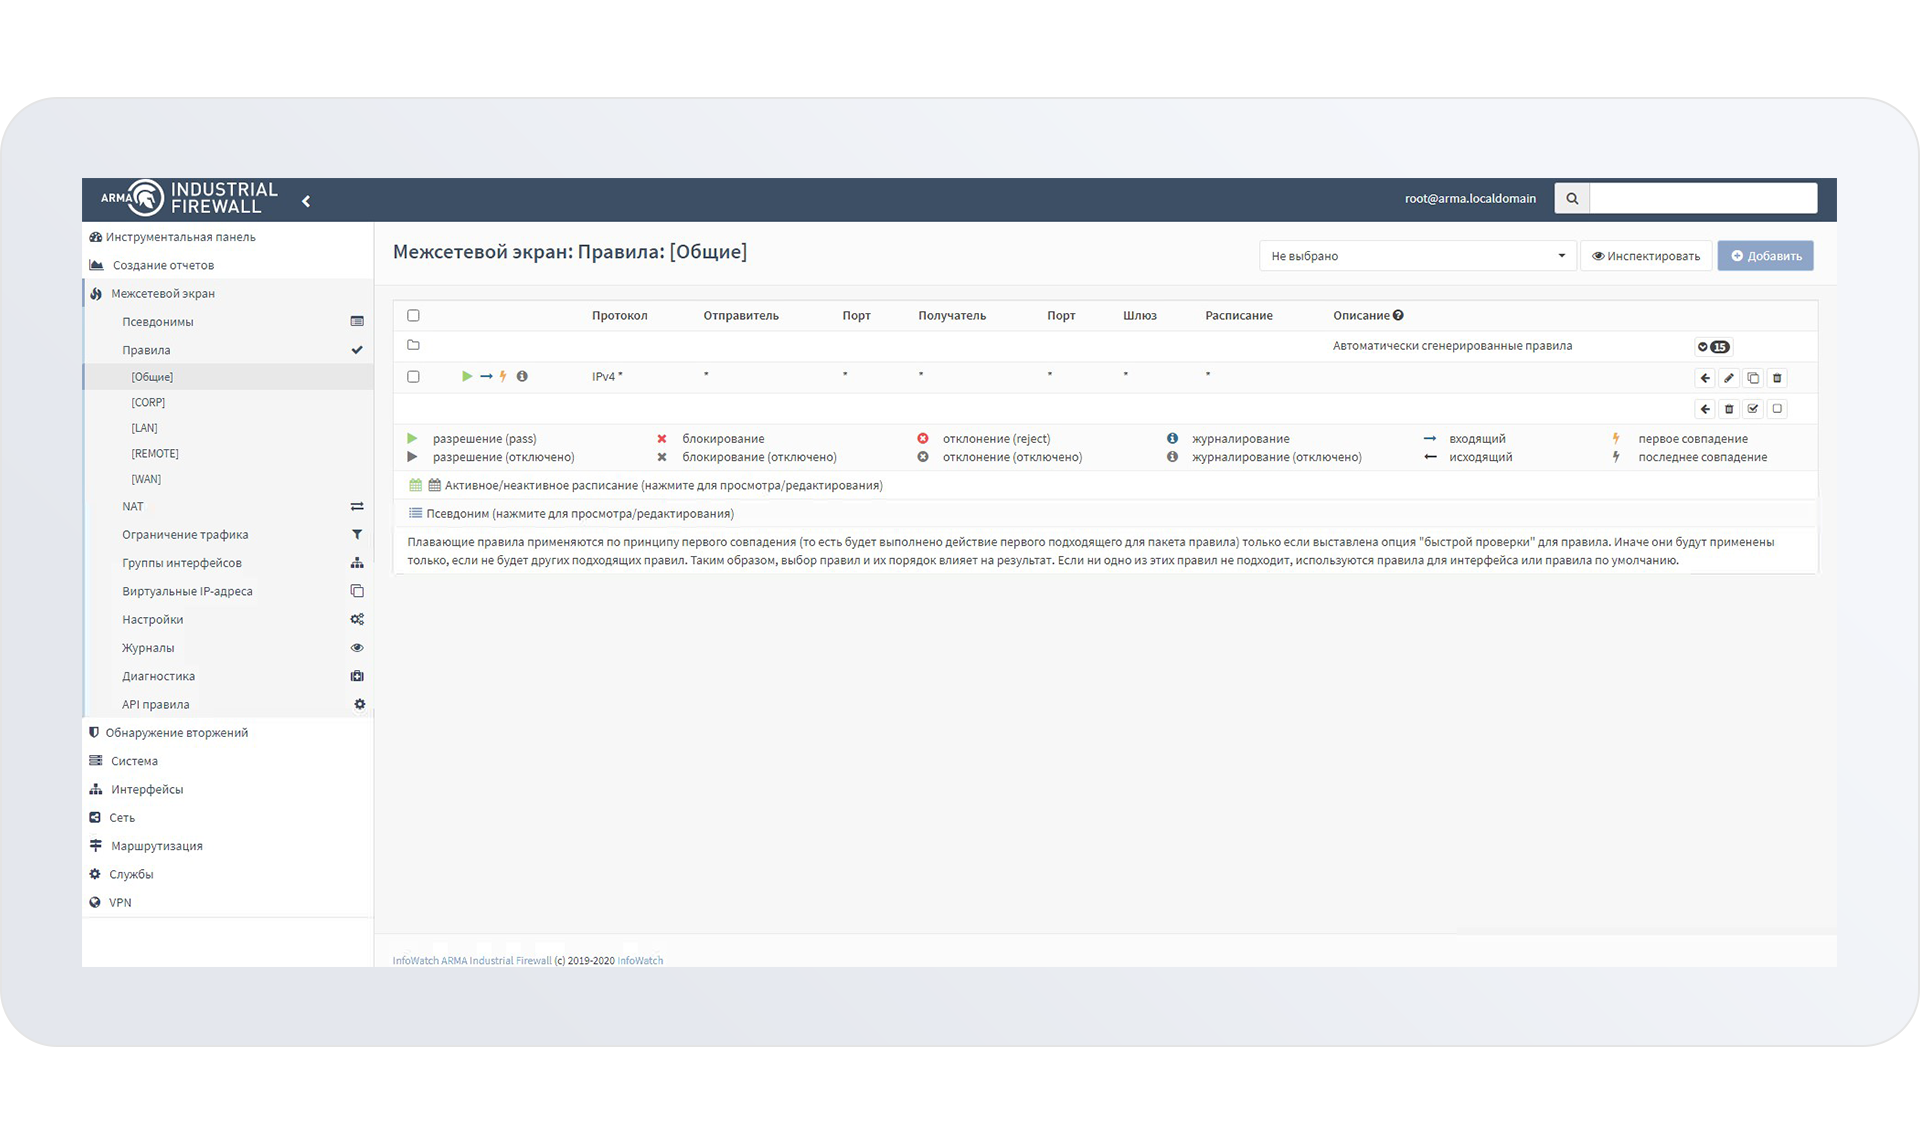Check the IPv4 rule row checkbox

click(413, 377)
